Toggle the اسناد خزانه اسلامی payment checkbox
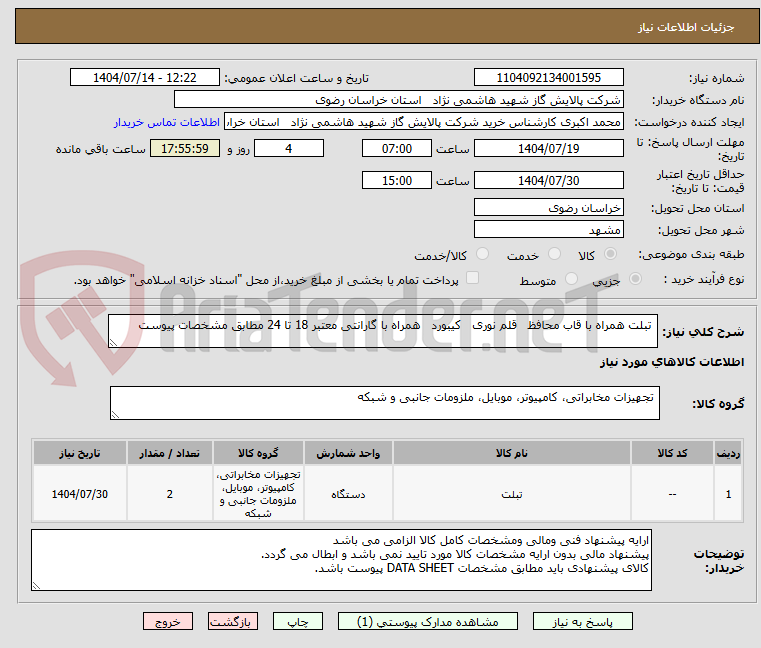 point(474,279)
